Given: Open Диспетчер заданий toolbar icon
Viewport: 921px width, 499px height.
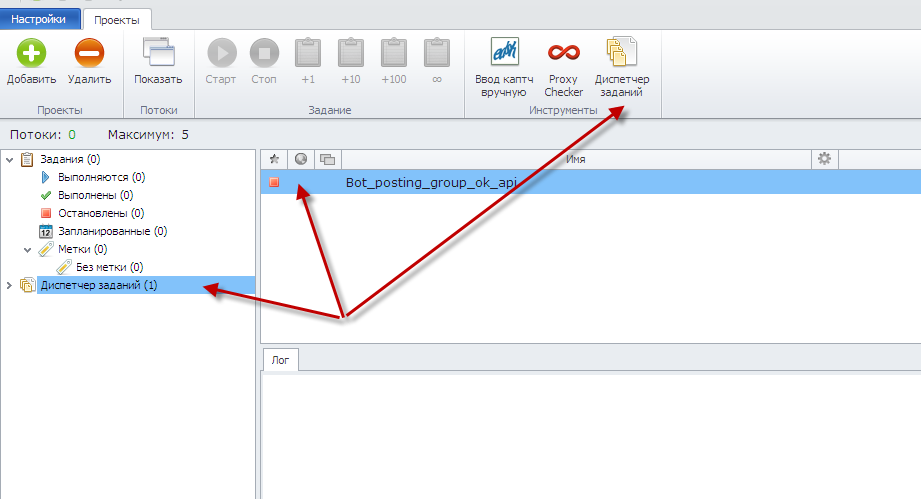Looking at the screenshot, I should pyautogui.click(x=621, y=52).
